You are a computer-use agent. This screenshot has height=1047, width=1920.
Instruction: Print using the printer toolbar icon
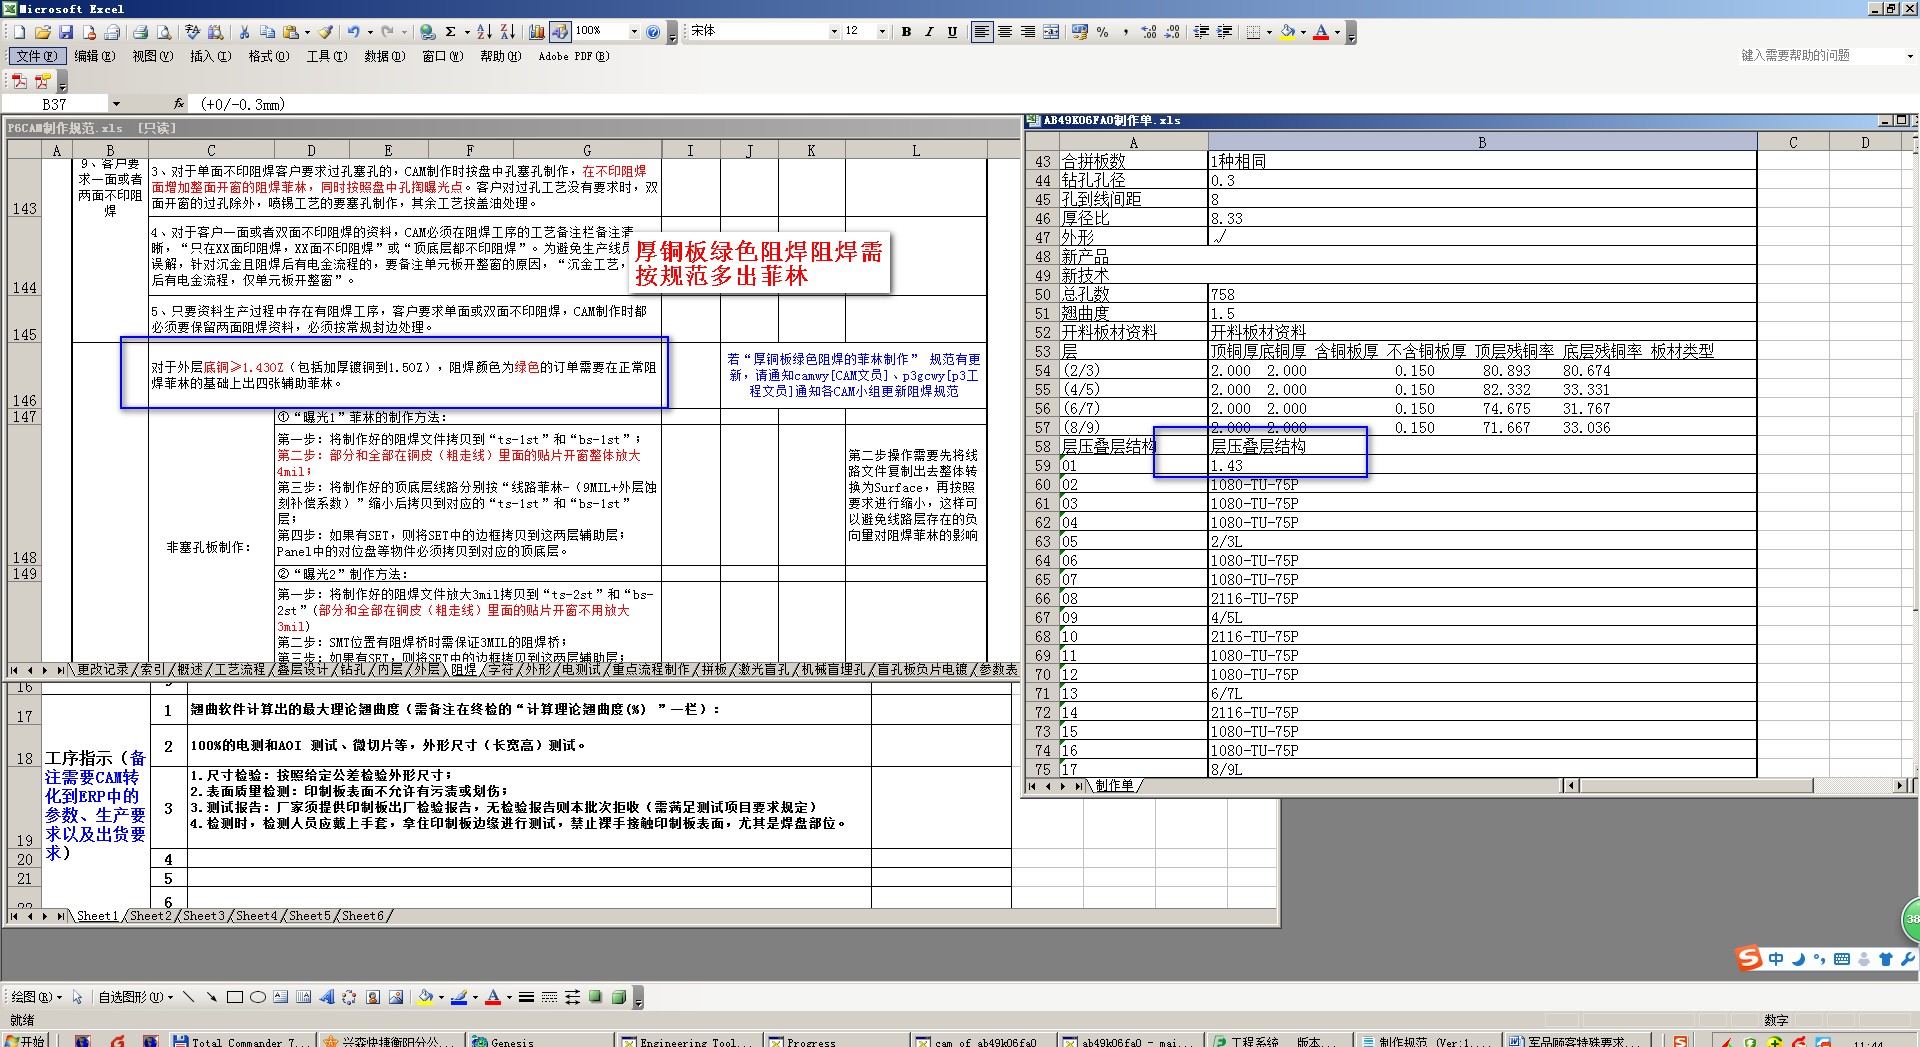coord(141,32)
